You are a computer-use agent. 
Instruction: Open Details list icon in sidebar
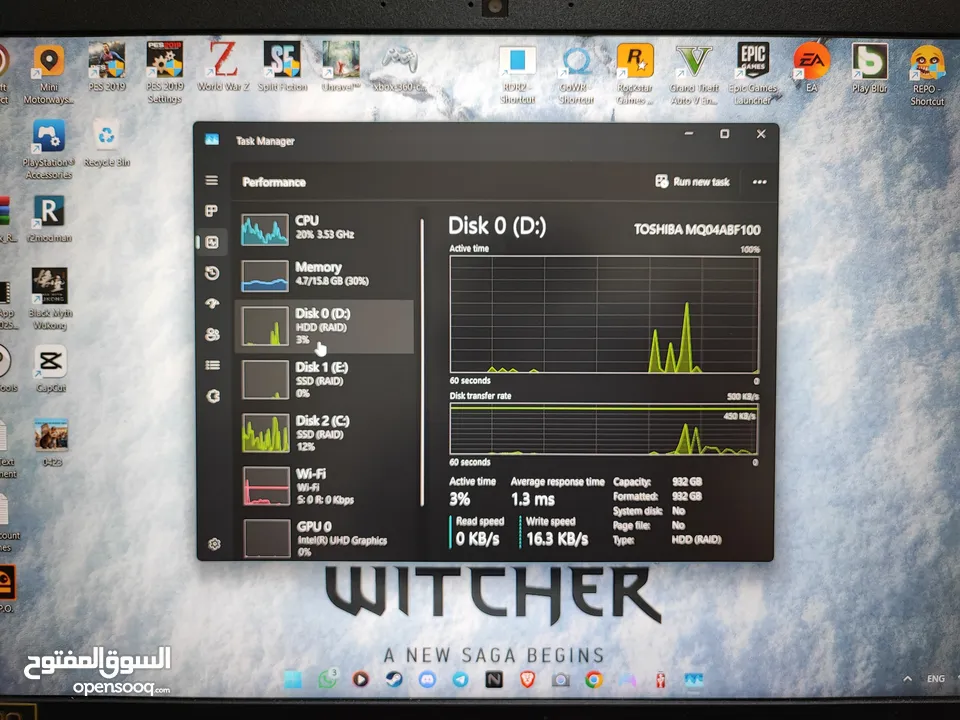click(212, 366)
